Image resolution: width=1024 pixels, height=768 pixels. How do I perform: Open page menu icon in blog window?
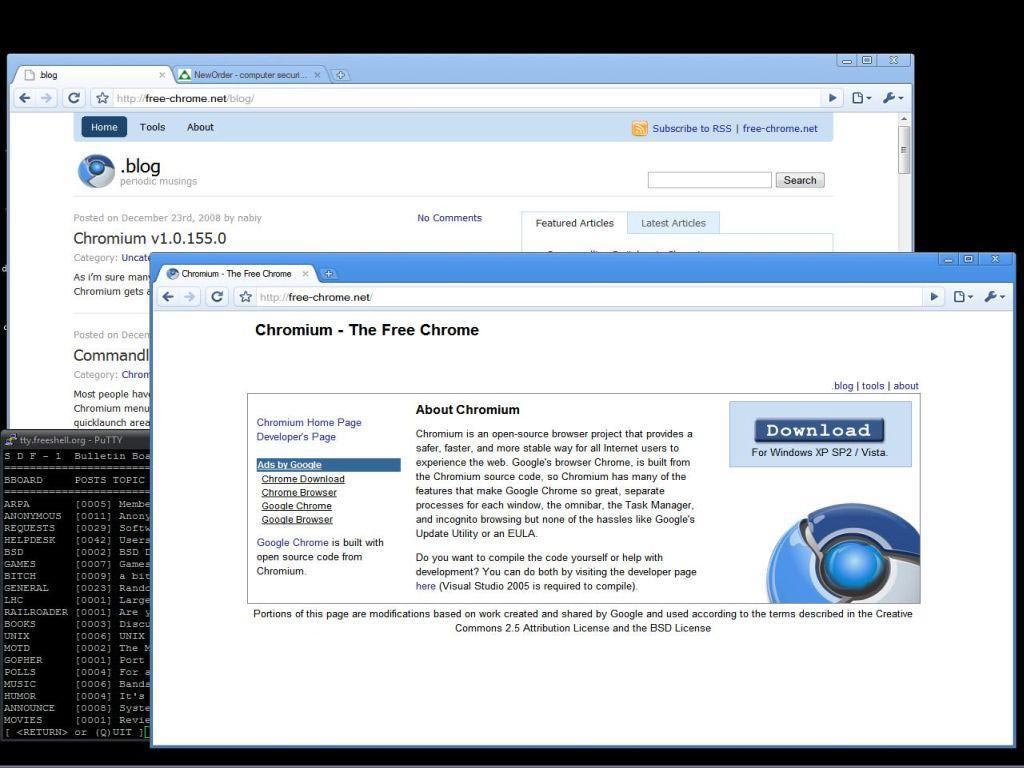(x=861, y=98)
